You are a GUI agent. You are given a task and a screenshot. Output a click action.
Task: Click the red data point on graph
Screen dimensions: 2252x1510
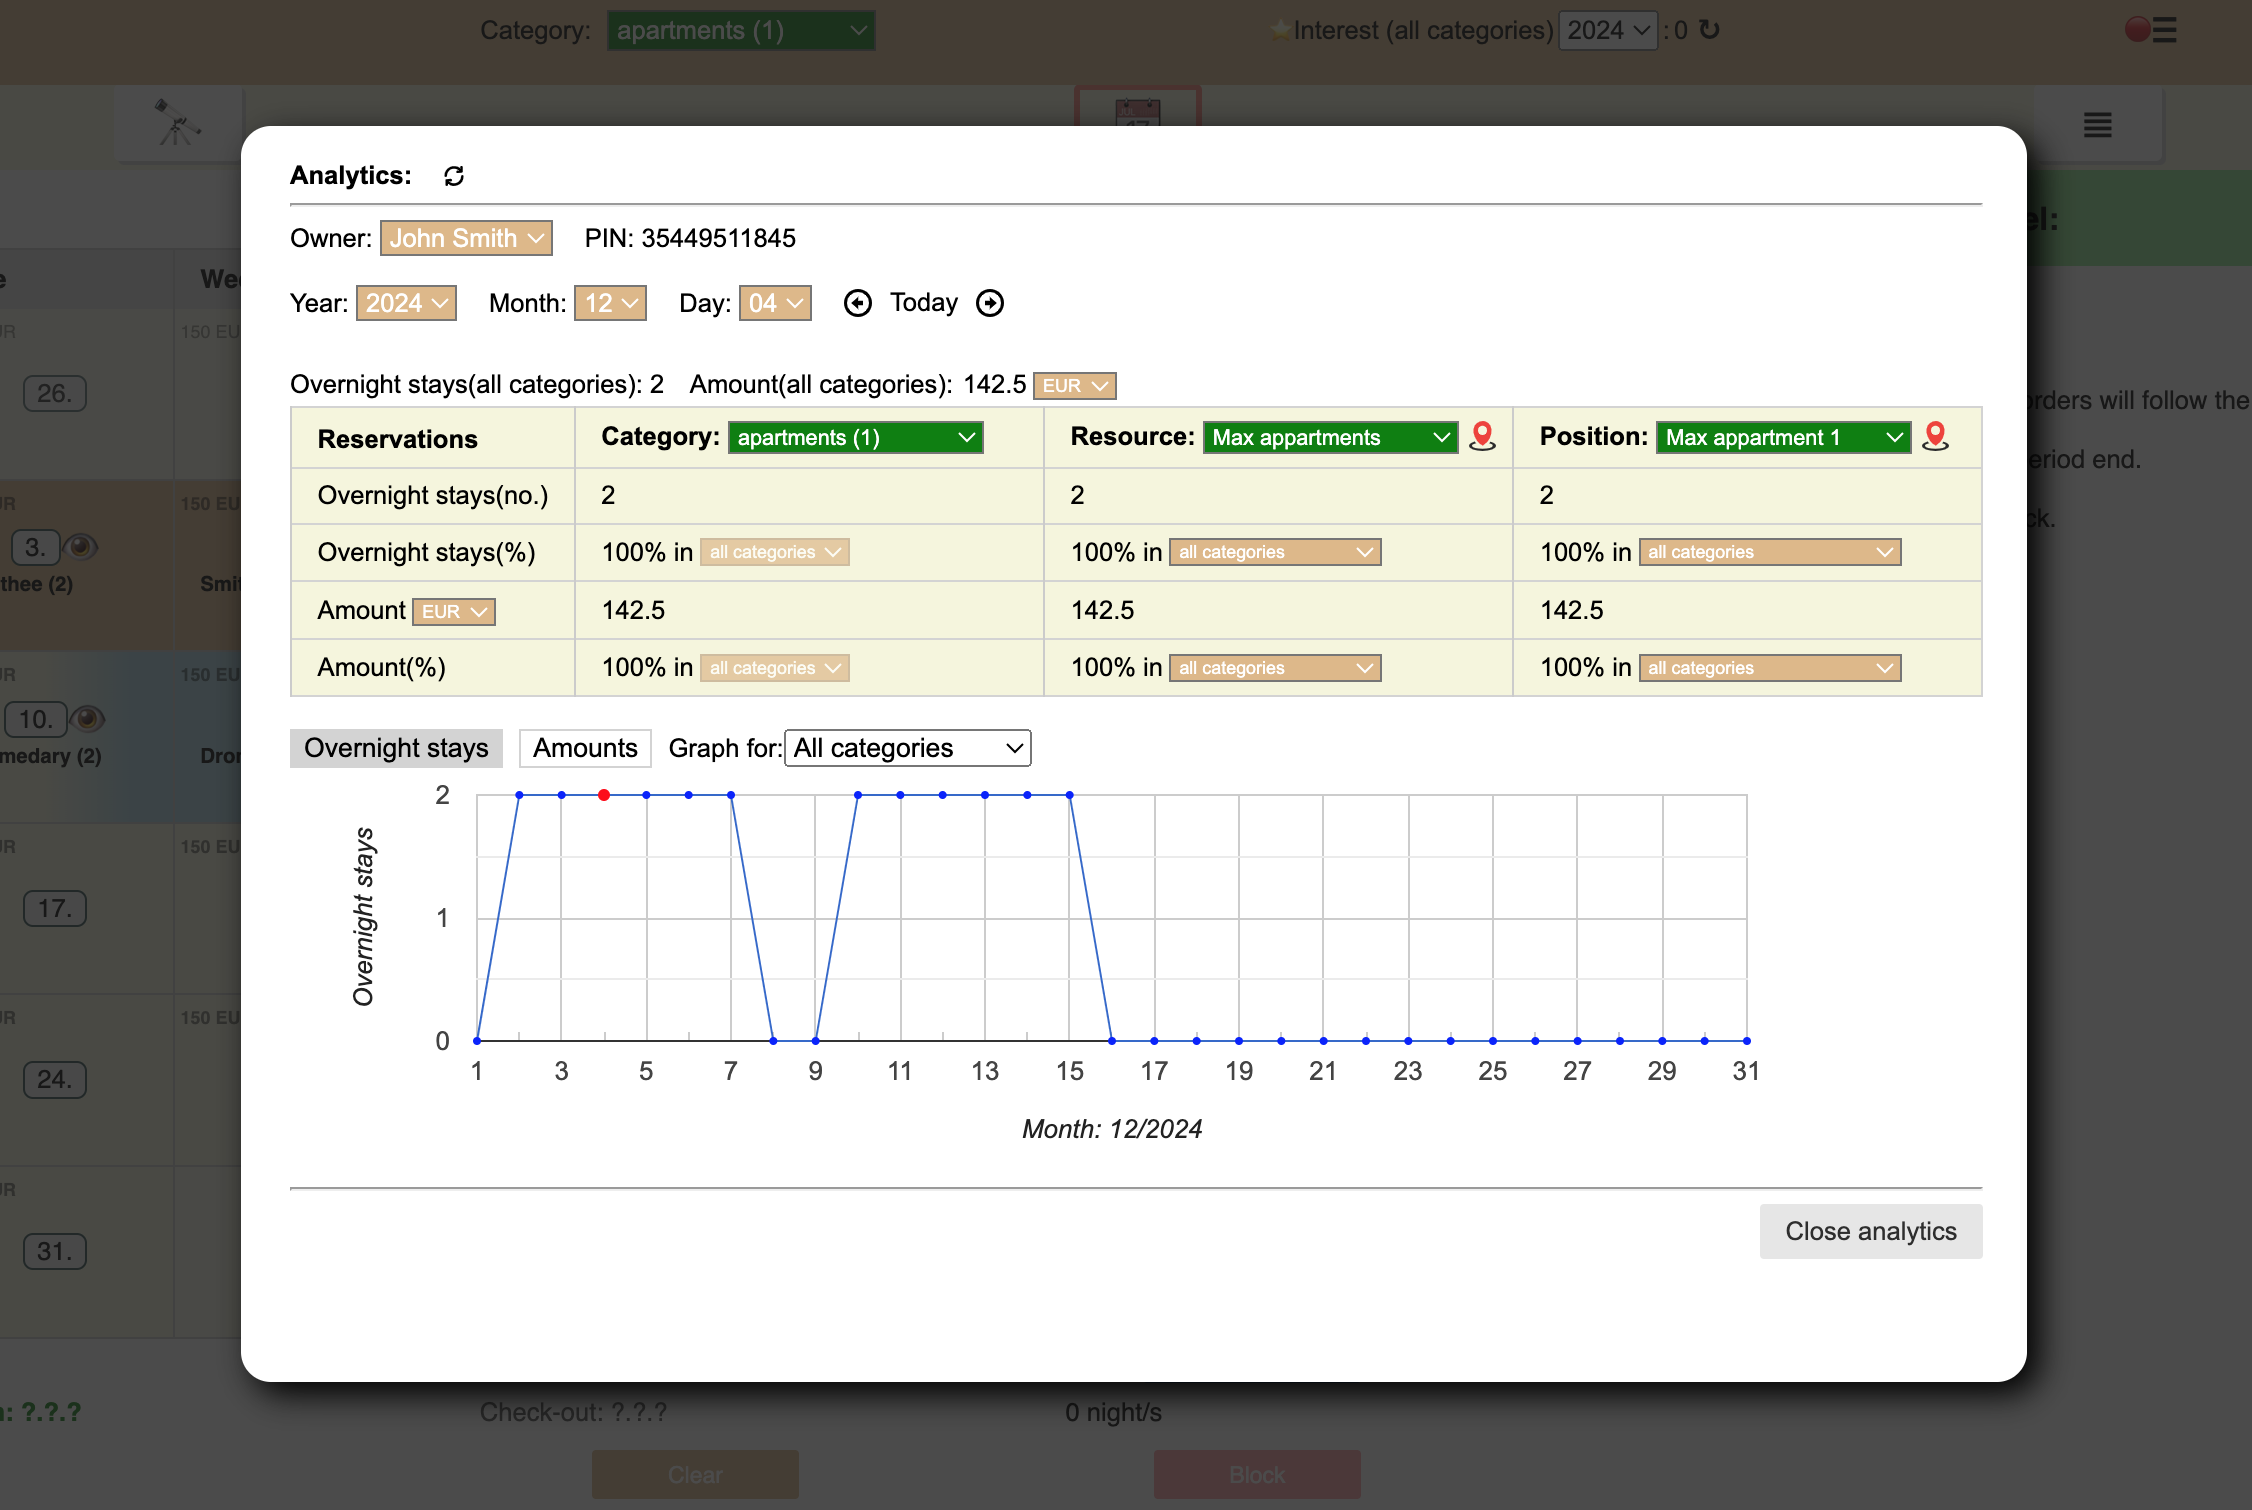(x=604, y=795)
